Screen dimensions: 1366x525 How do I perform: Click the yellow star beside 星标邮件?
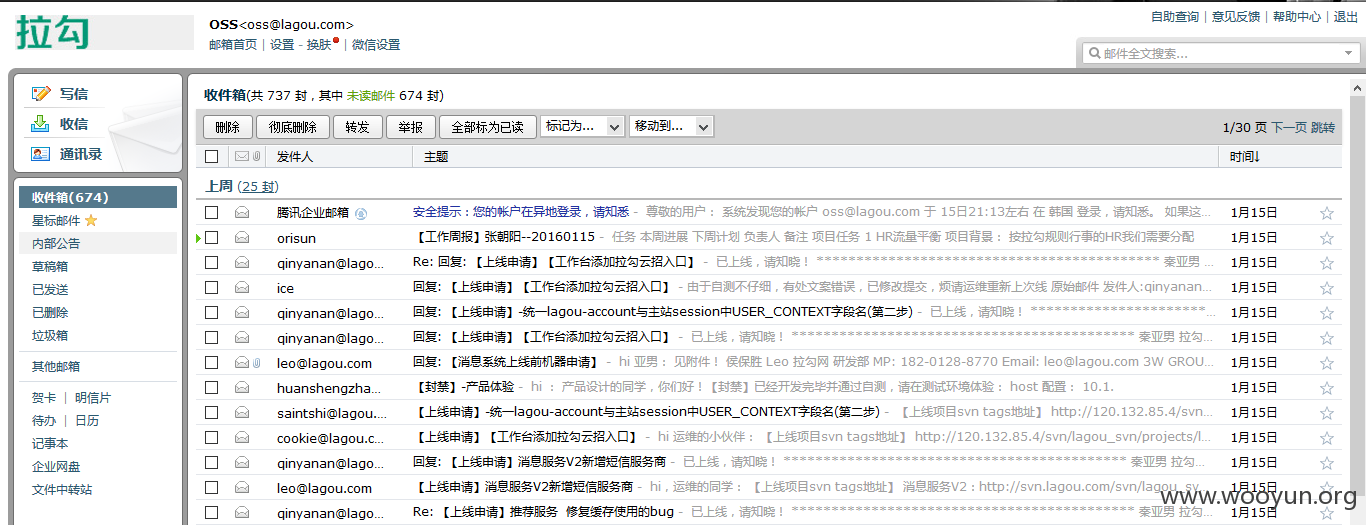click(x=91, y=220)
